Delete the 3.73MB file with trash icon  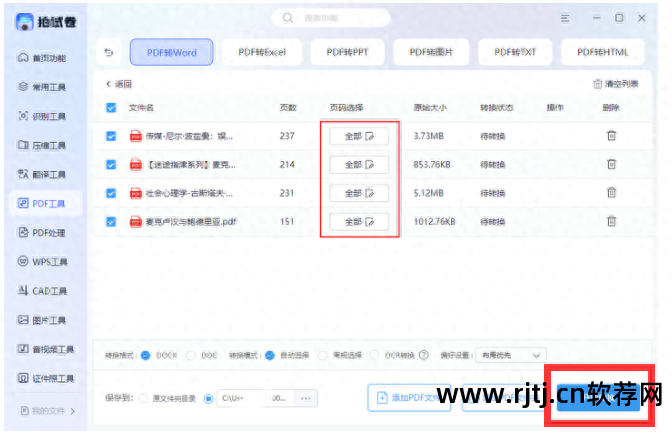click(612, 136)
